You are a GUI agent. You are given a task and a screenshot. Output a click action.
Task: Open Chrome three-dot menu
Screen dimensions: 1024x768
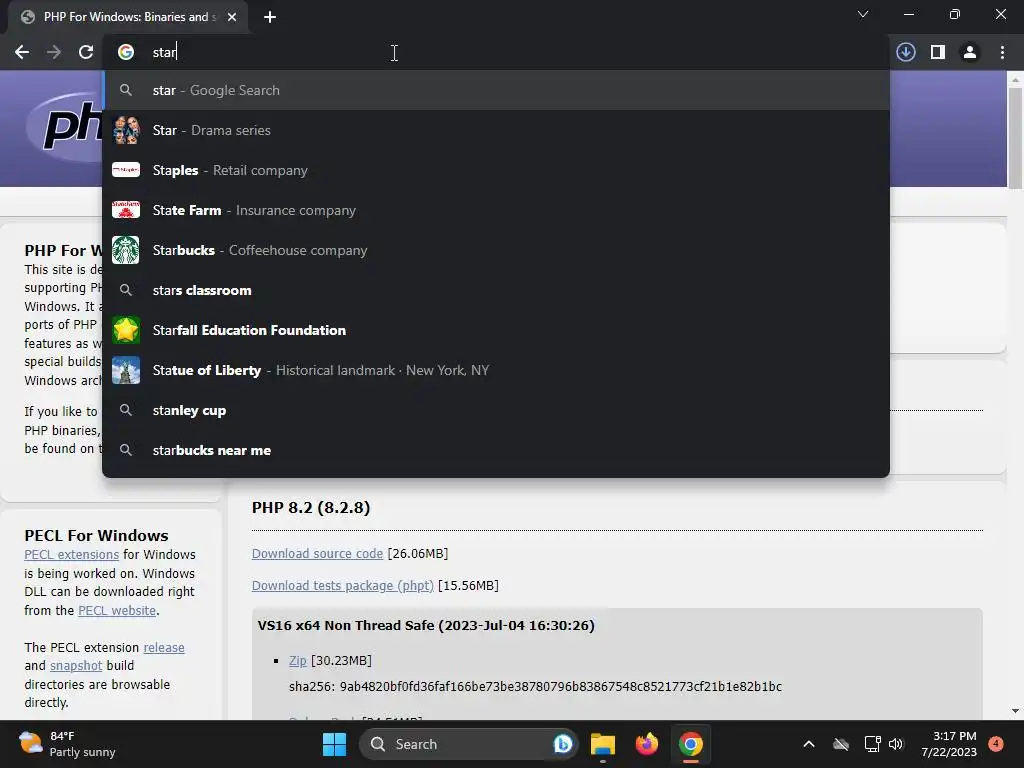click(x=1002, y=52)
